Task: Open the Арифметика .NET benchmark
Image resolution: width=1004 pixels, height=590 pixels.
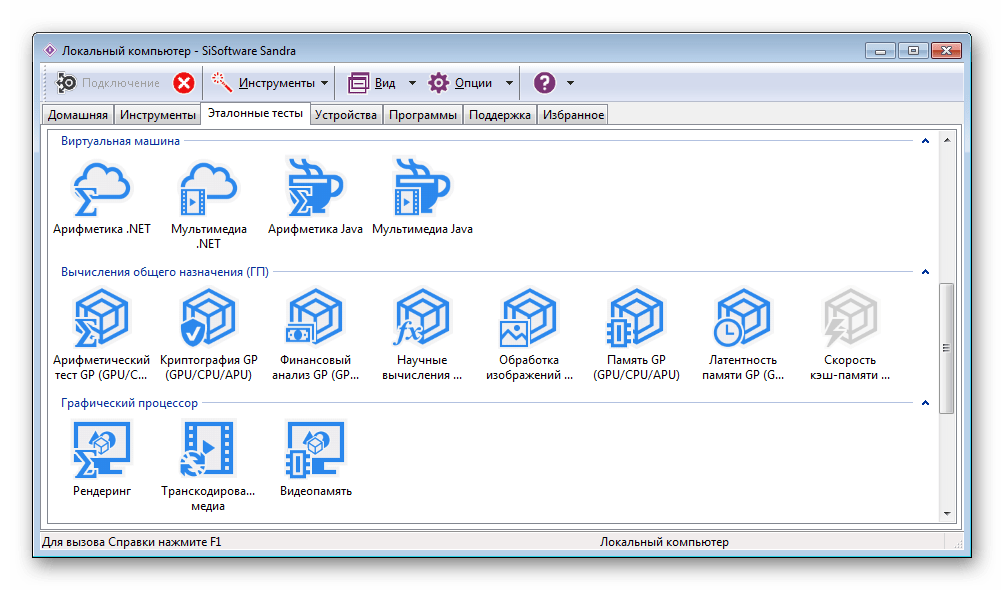Action: (x=101, y=189)
